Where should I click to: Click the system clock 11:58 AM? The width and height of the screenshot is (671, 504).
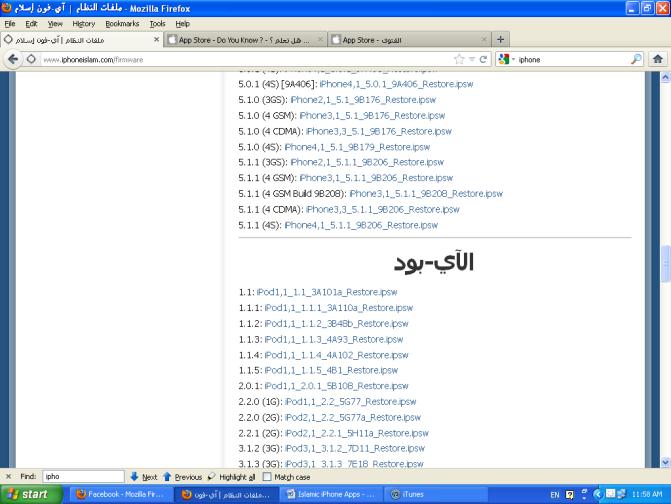pyautogui.click(x=647, y=494)
